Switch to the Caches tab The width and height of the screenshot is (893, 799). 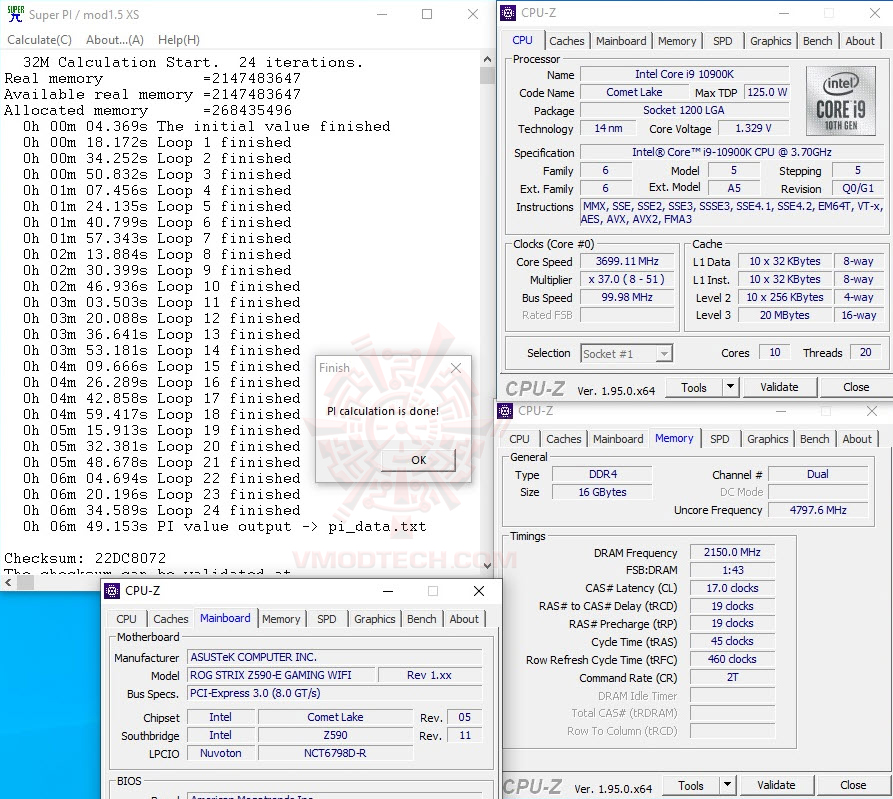click(x=567, y=41)
